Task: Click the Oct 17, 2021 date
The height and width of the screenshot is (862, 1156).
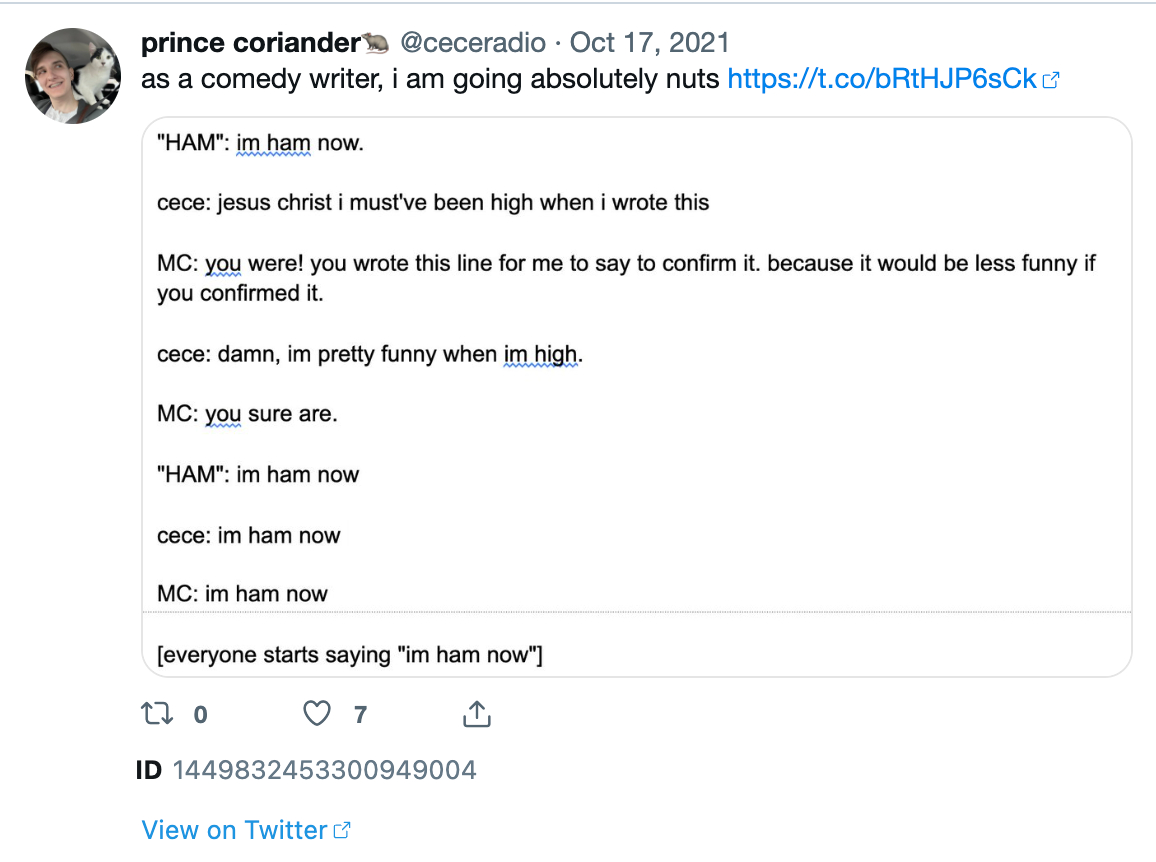Action: point(650,43)
